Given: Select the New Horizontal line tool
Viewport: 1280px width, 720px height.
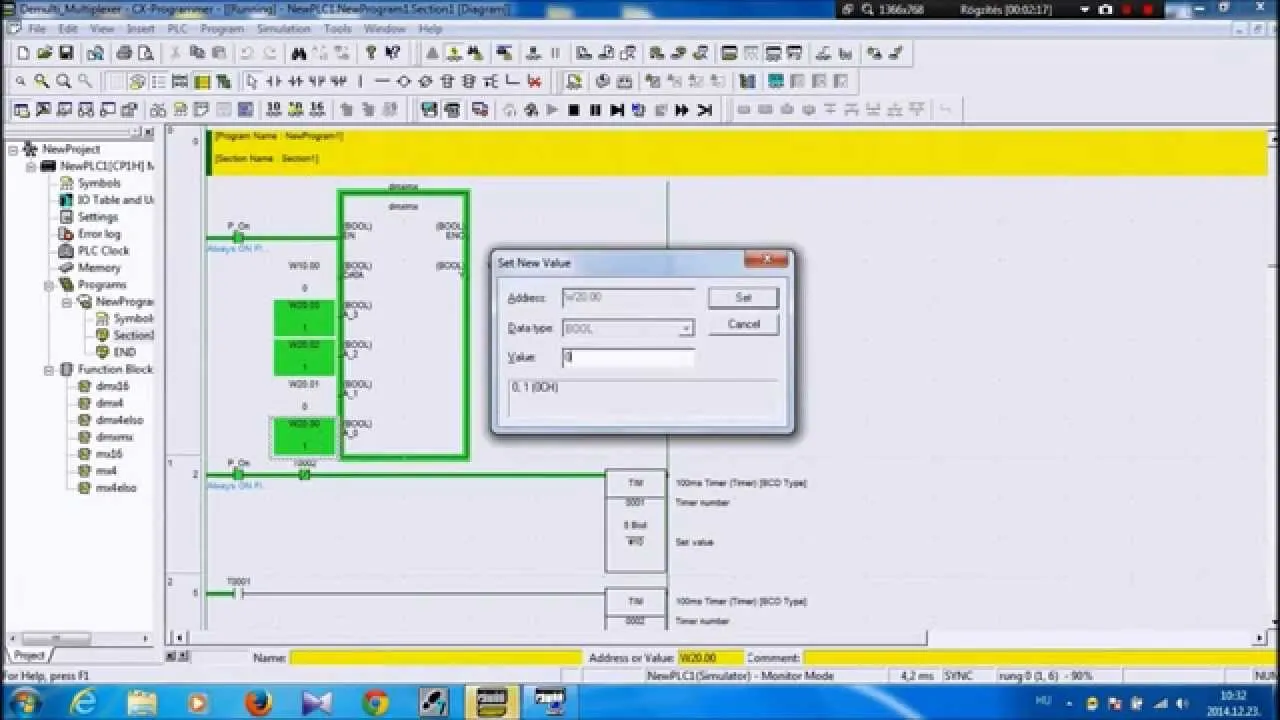Looking at the screenshot, I should (x=382, y=81).
